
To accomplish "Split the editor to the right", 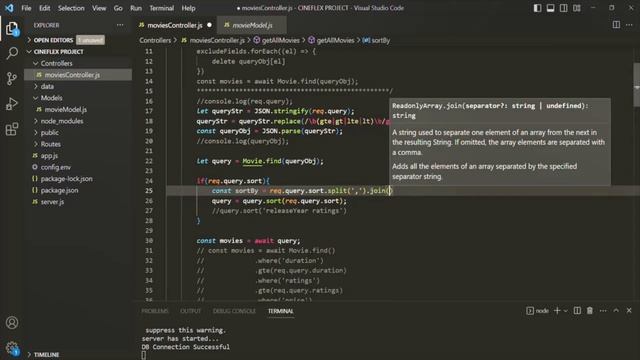I will coord(616,25).
